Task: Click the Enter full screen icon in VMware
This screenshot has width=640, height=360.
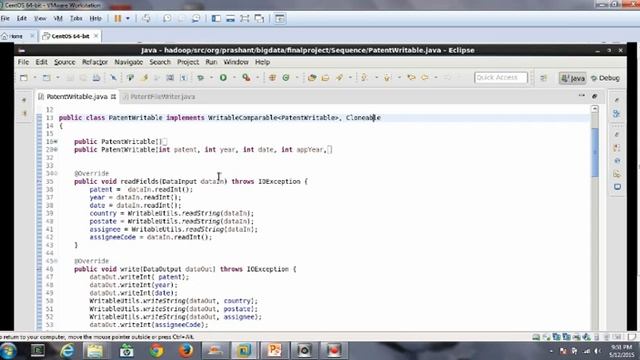Action: point(244,18)
